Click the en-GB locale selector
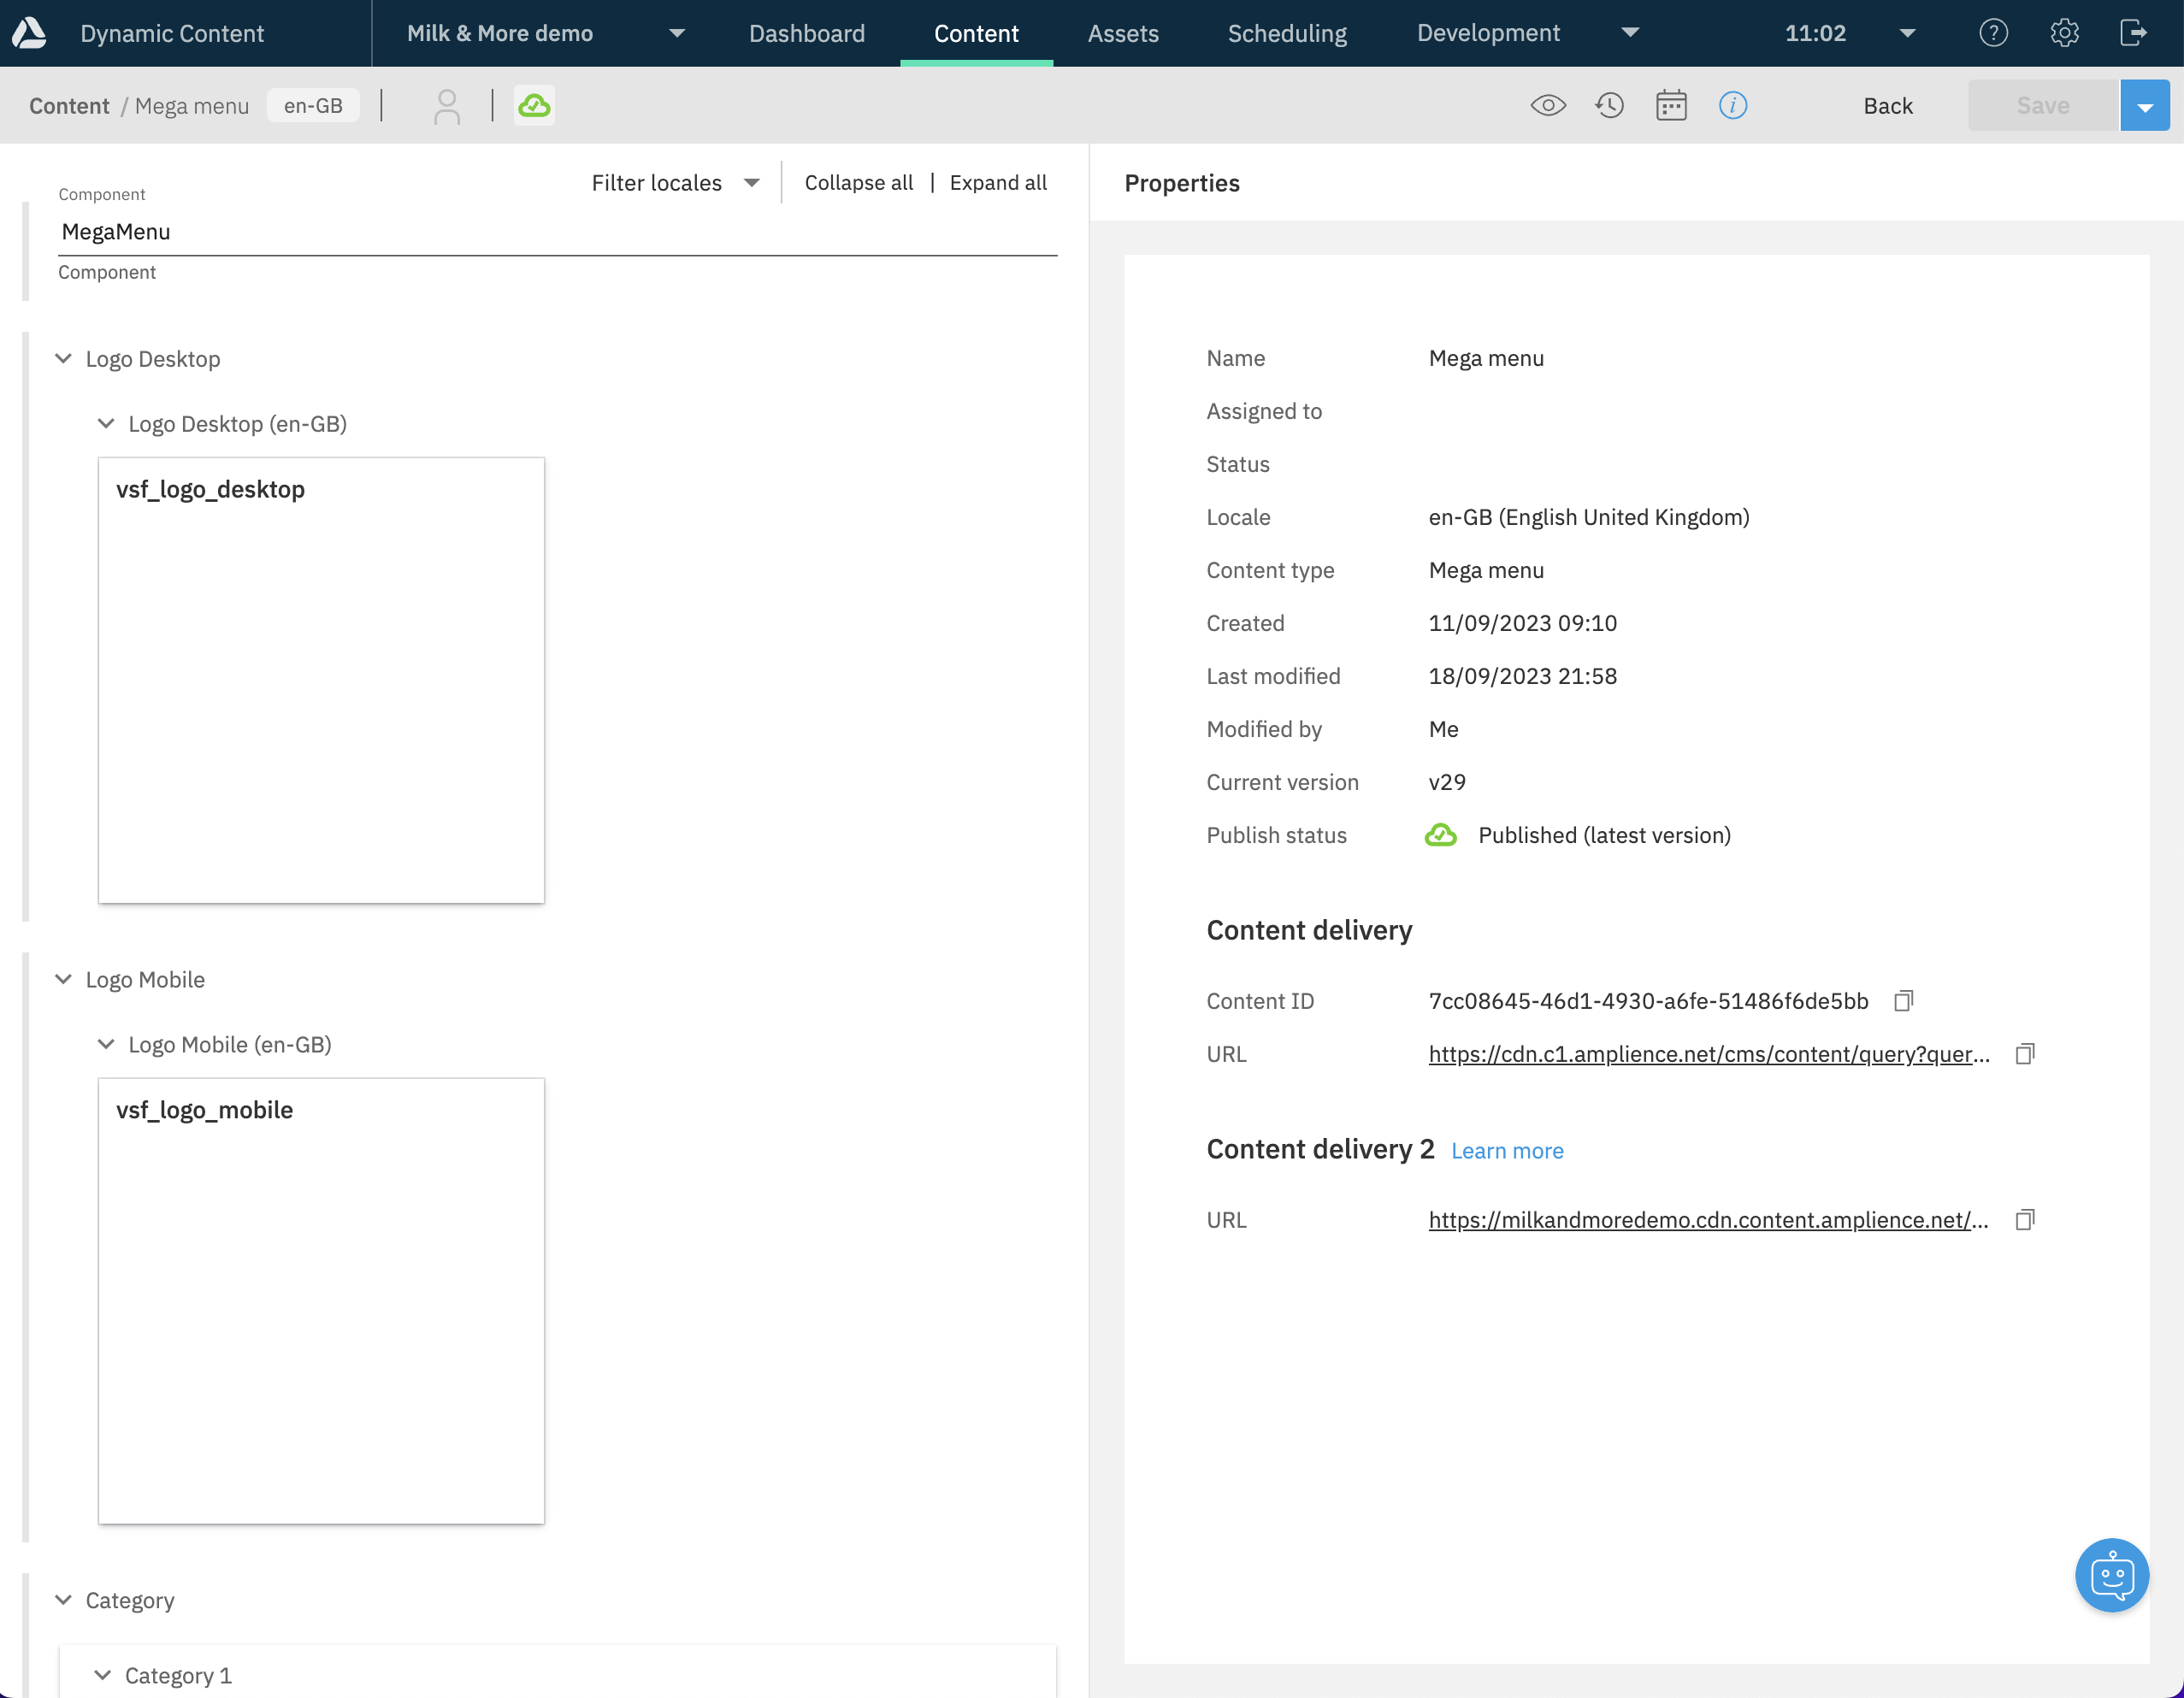The image size is (2184, 1698). (314, 104)
